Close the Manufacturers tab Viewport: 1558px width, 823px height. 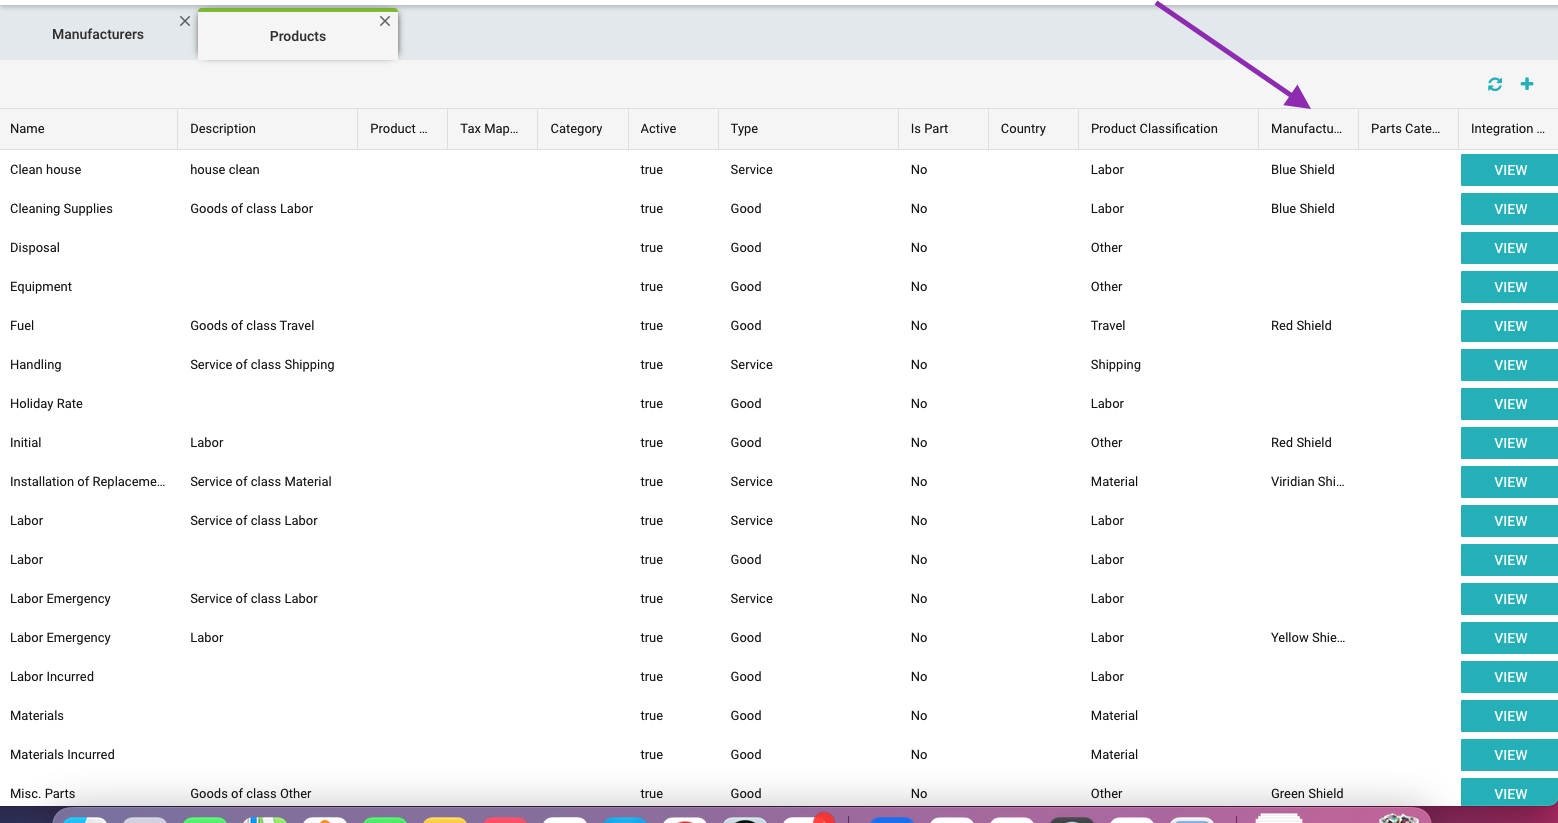click(185, 21)
